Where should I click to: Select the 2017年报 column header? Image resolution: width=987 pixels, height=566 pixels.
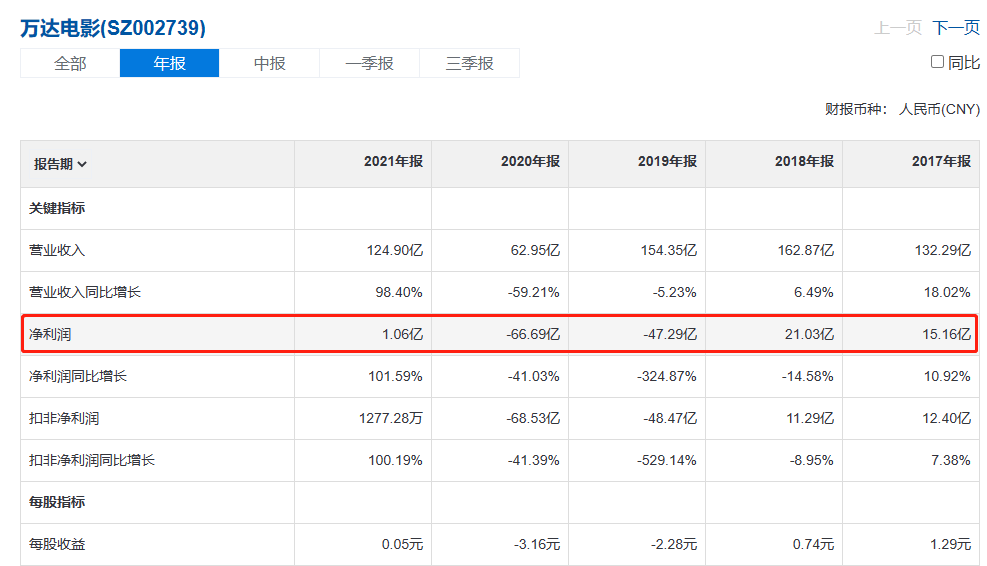[x=941, y=162]
